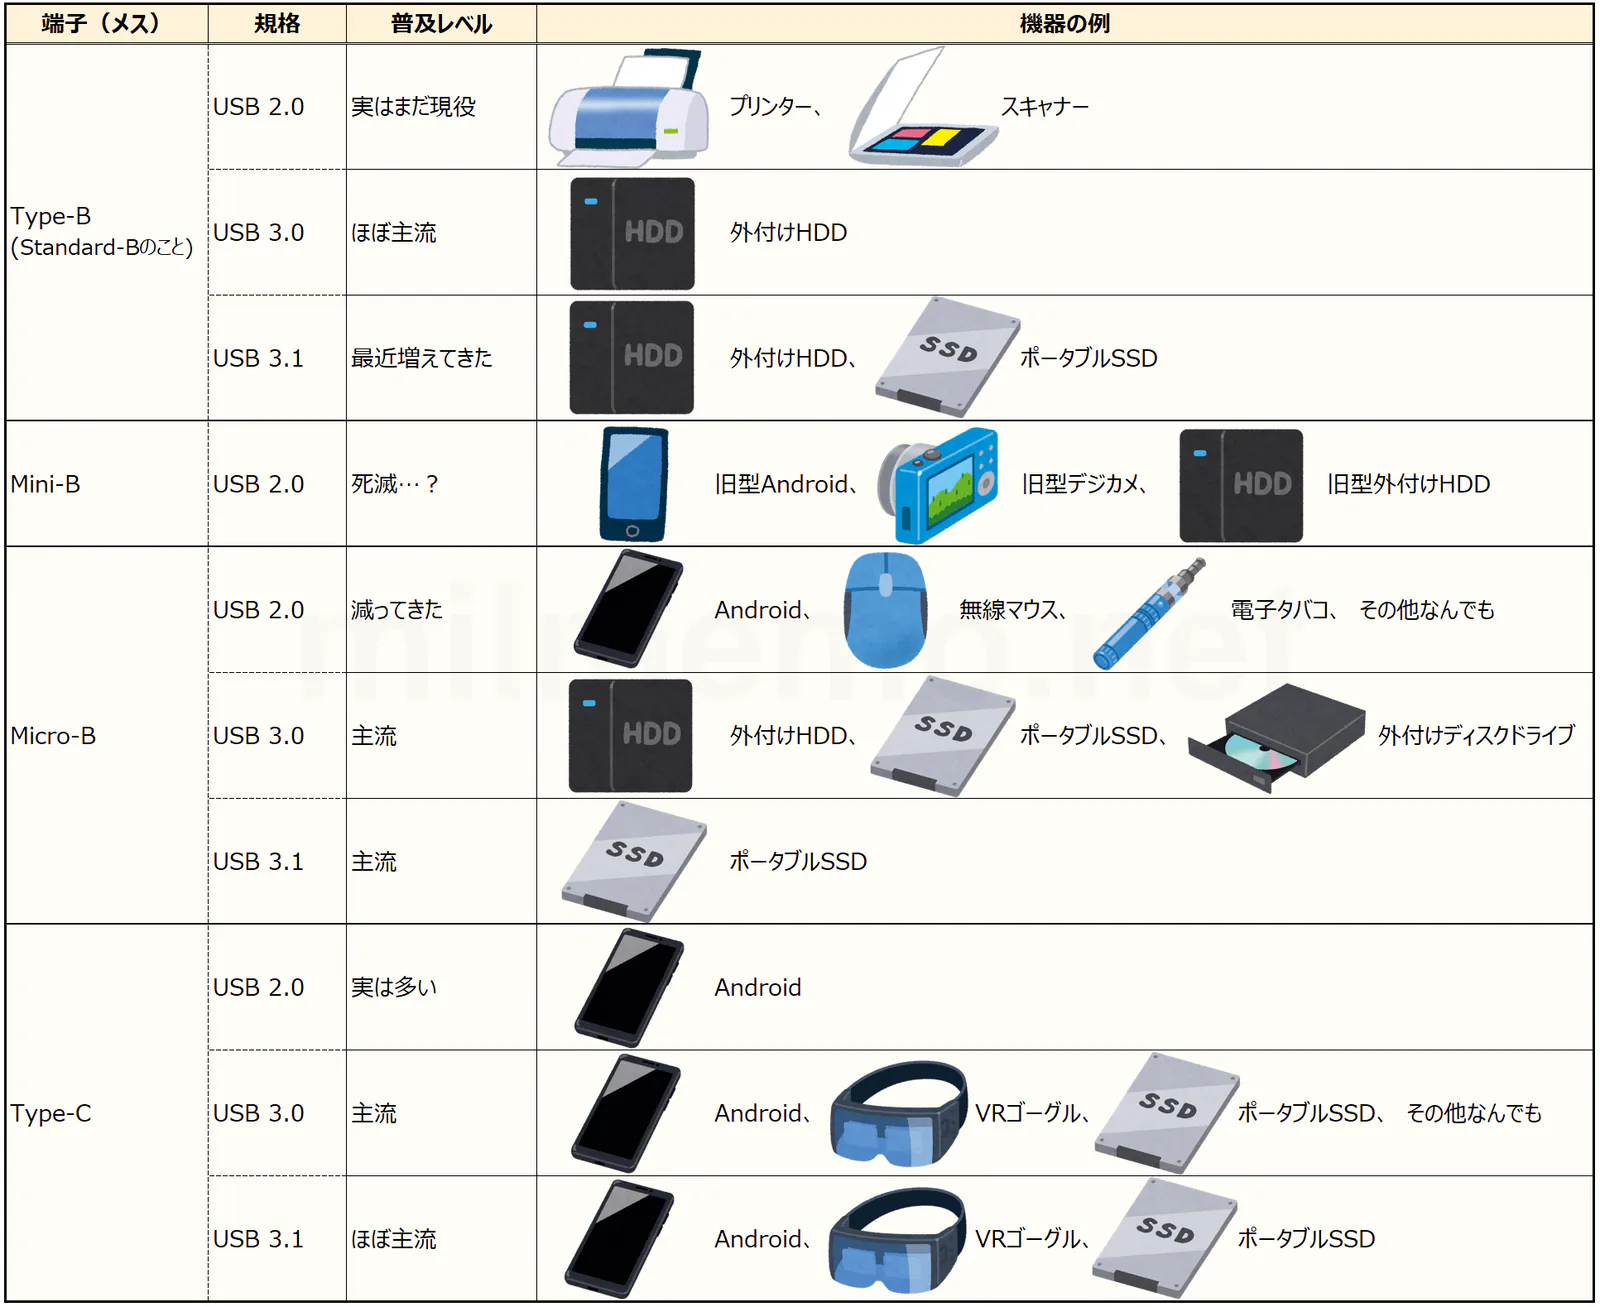1600x1307 pixels.
Task: Click the 外付けディスクドライブ label
Action: [x=1476, y=736]
